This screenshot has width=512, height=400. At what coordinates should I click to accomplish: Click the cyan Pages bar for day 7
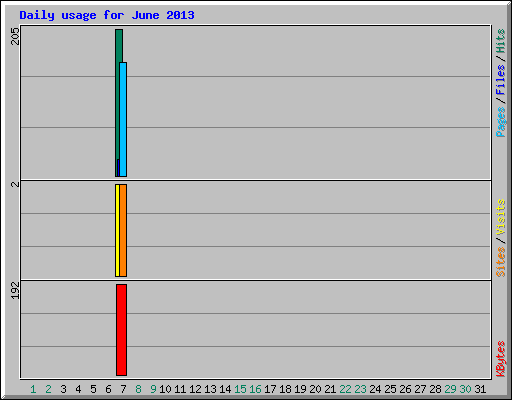point(123,119)
